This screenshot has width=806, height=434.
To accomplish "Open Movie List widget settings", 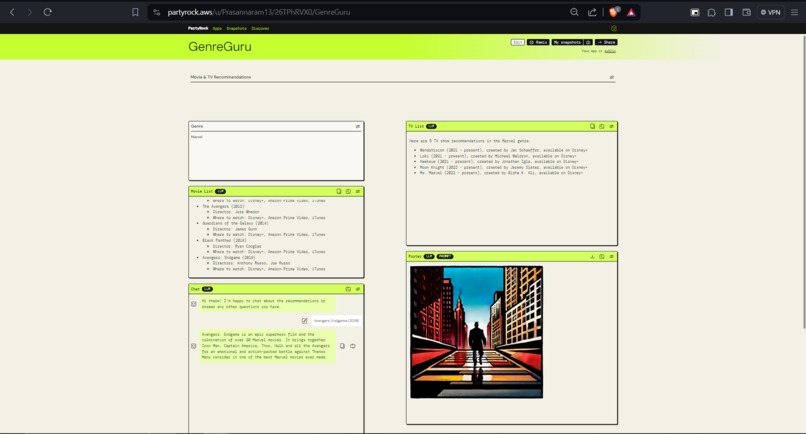I will (x=358, y=191).
